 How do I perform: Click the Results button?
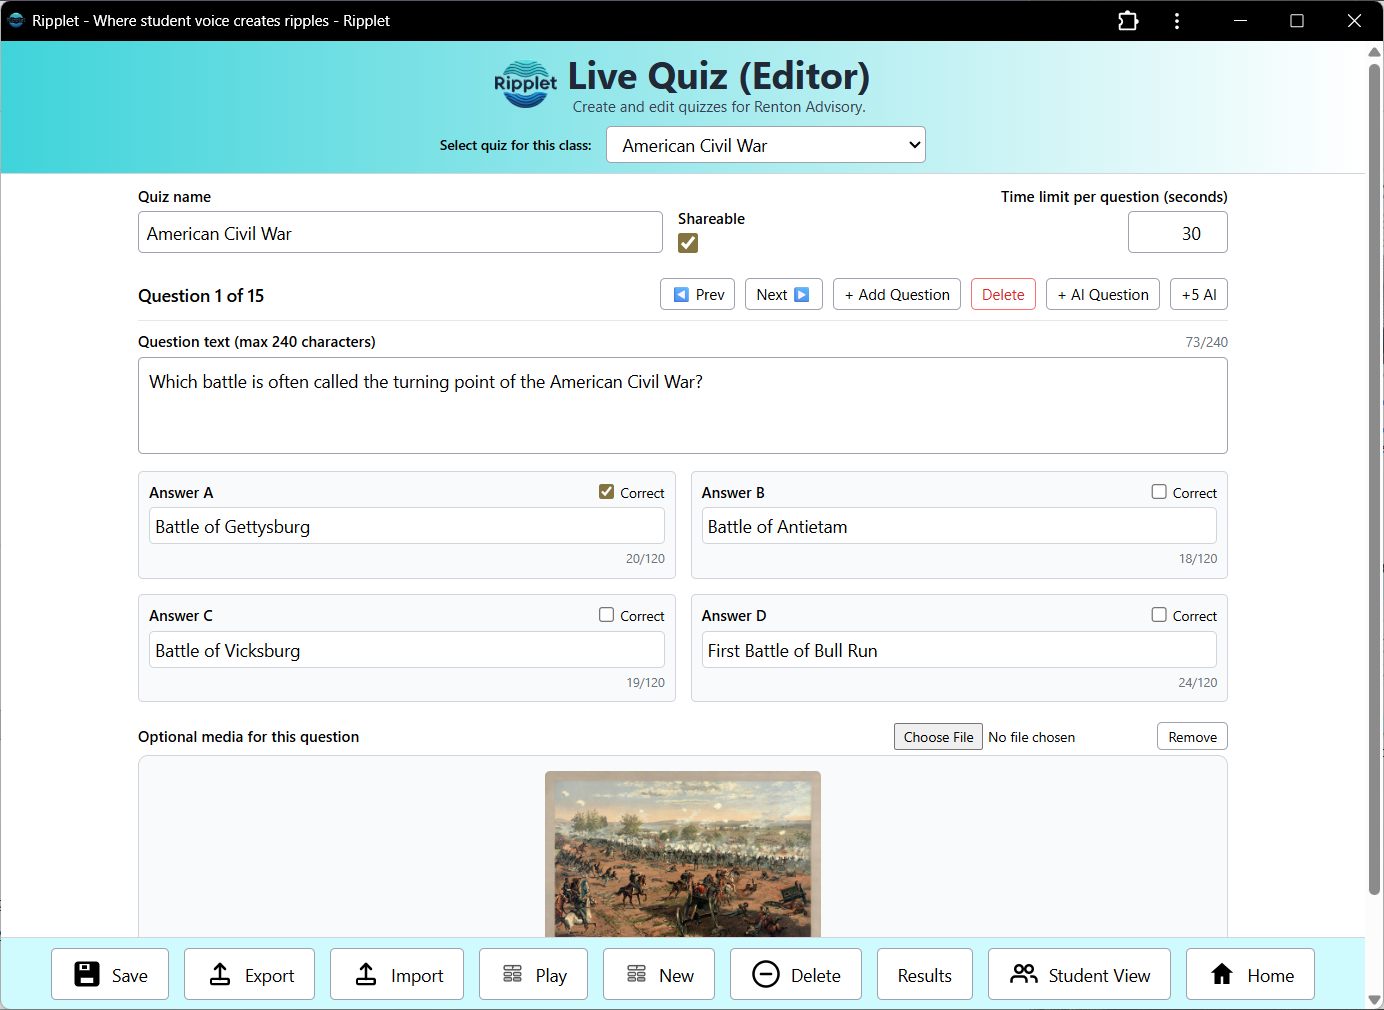(925, 974)
